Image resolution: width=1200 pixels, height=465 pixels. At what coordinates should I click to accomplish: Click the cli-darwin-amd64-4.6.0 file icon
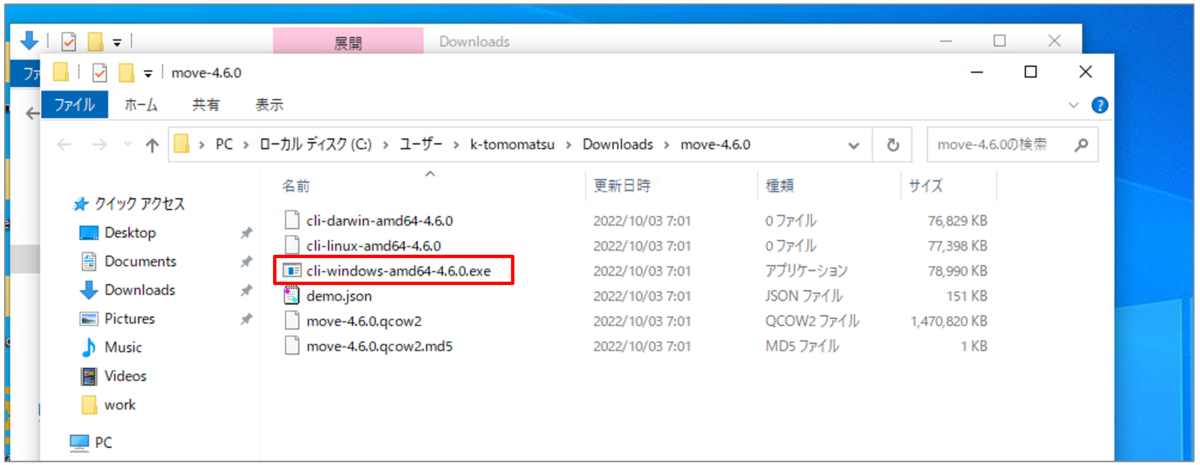pos(292,220)
